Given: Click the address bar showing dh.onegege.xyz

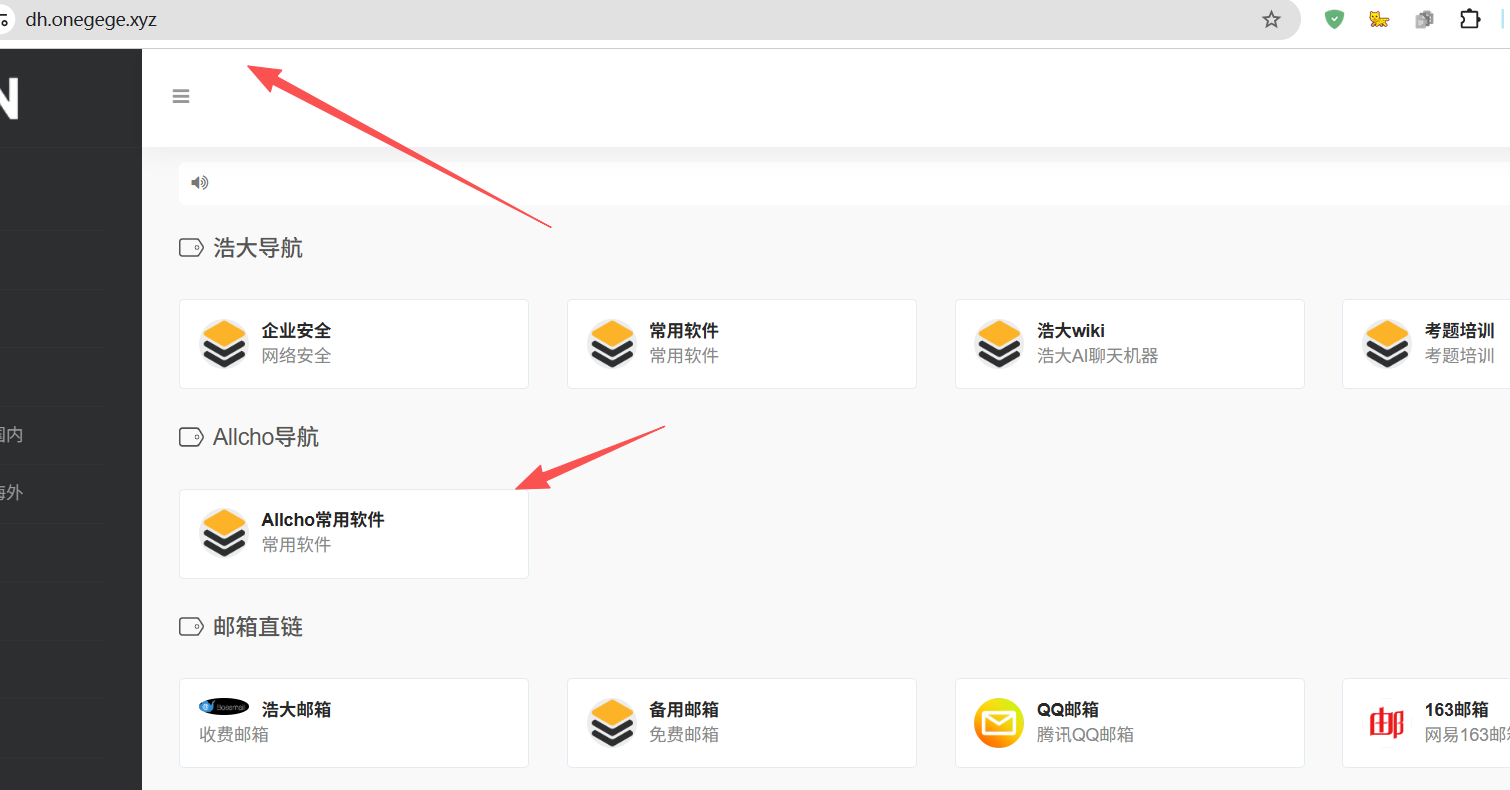Looking at the screenshot, I should (600, 20).
